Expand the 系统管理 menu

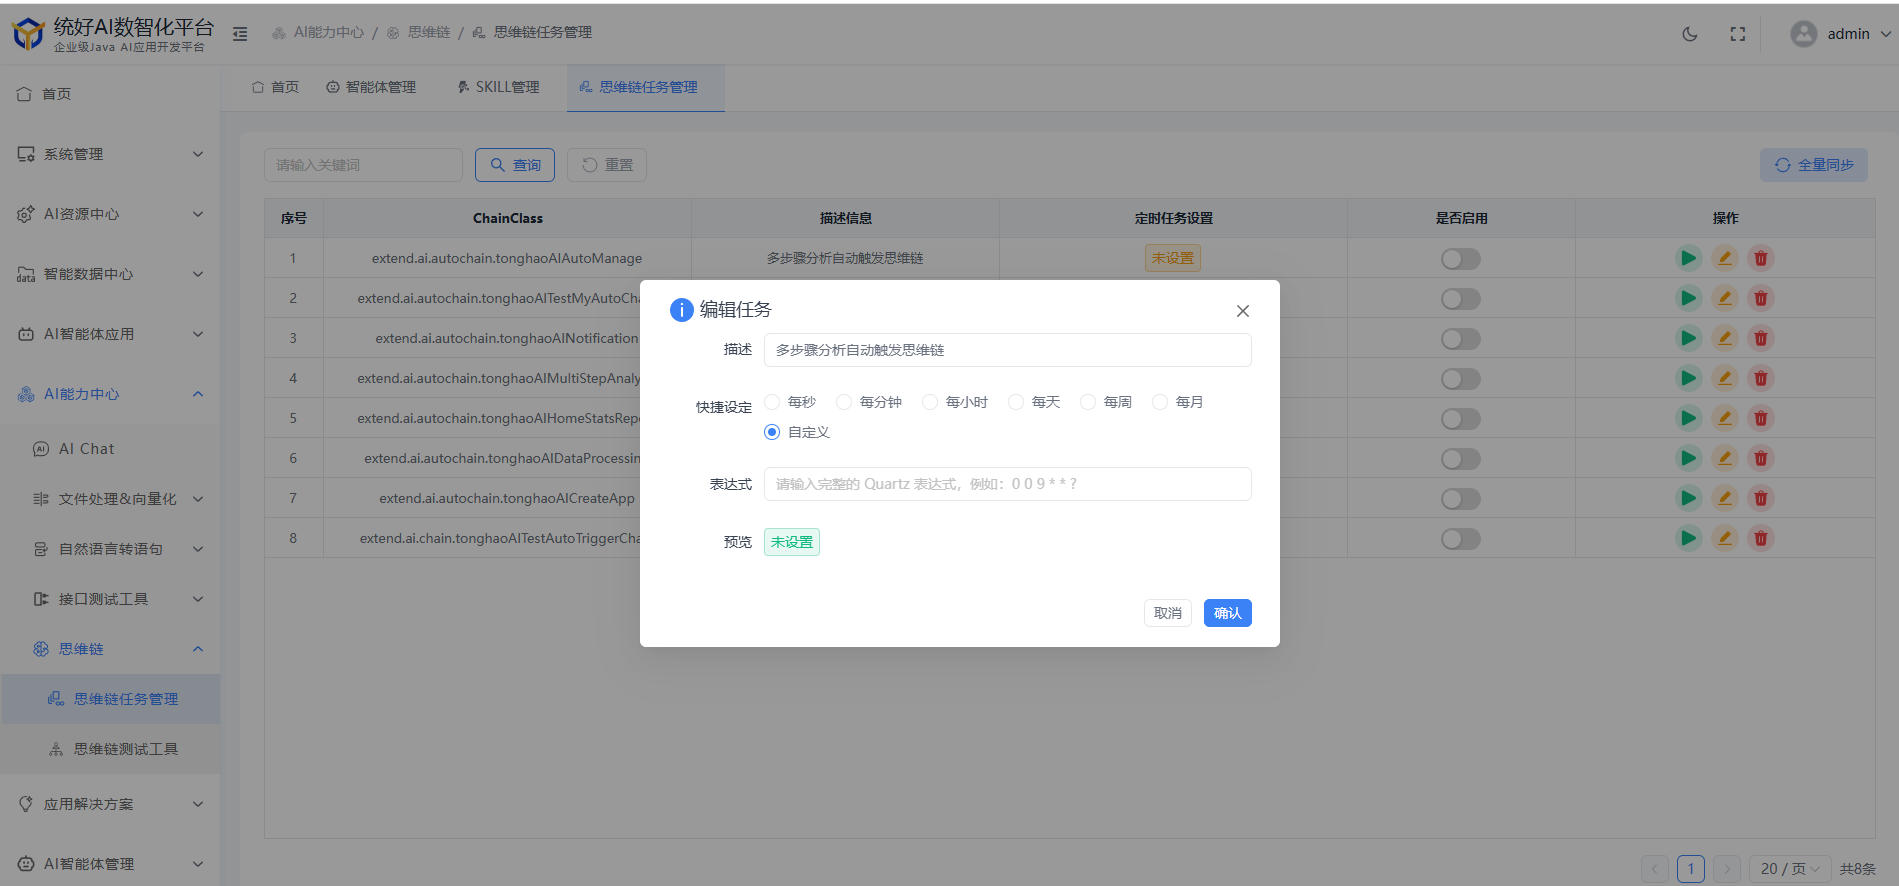pos(110,154)
